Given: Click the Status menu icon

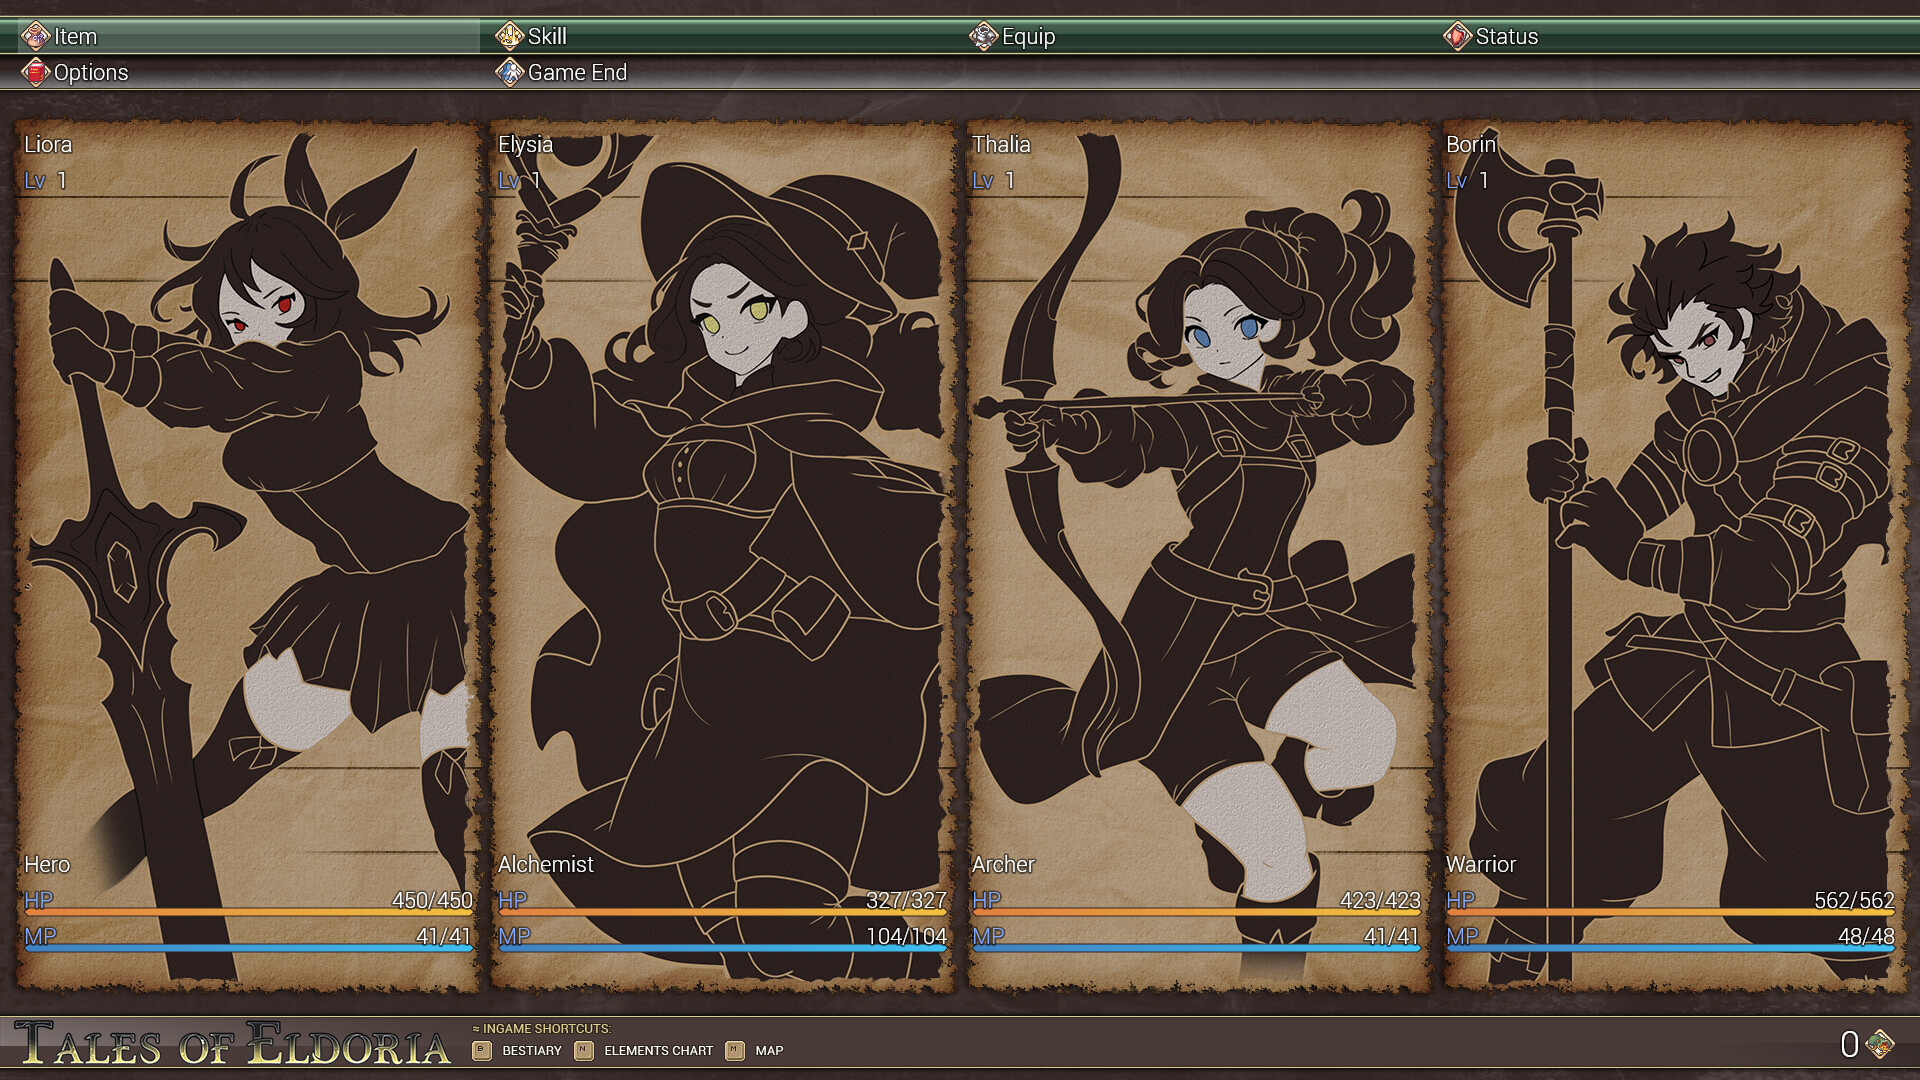Looking at the screenshot, I should 1457,36.
